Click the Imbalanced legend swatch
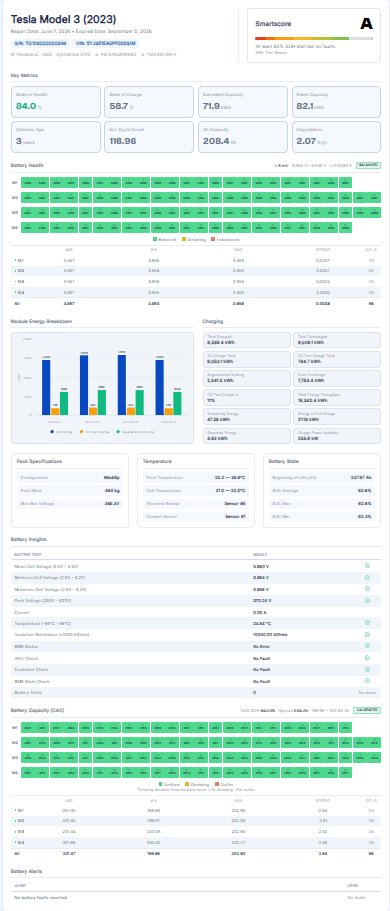The height and width of the screenshot is (911, 390). point(212,239)
